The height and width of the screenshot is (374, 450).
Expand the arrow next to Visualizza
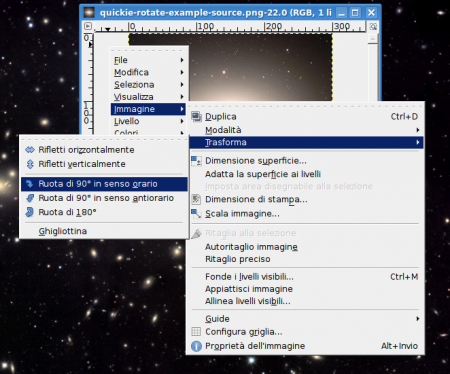tap(182, 97)
